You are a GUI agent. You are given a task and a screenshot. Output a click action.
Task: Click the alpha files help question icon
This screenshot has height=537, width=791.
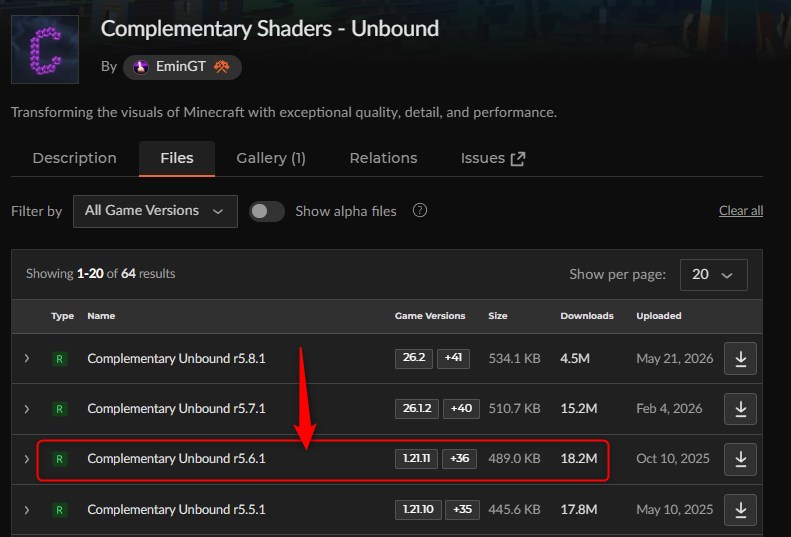[x=420, y=210]
